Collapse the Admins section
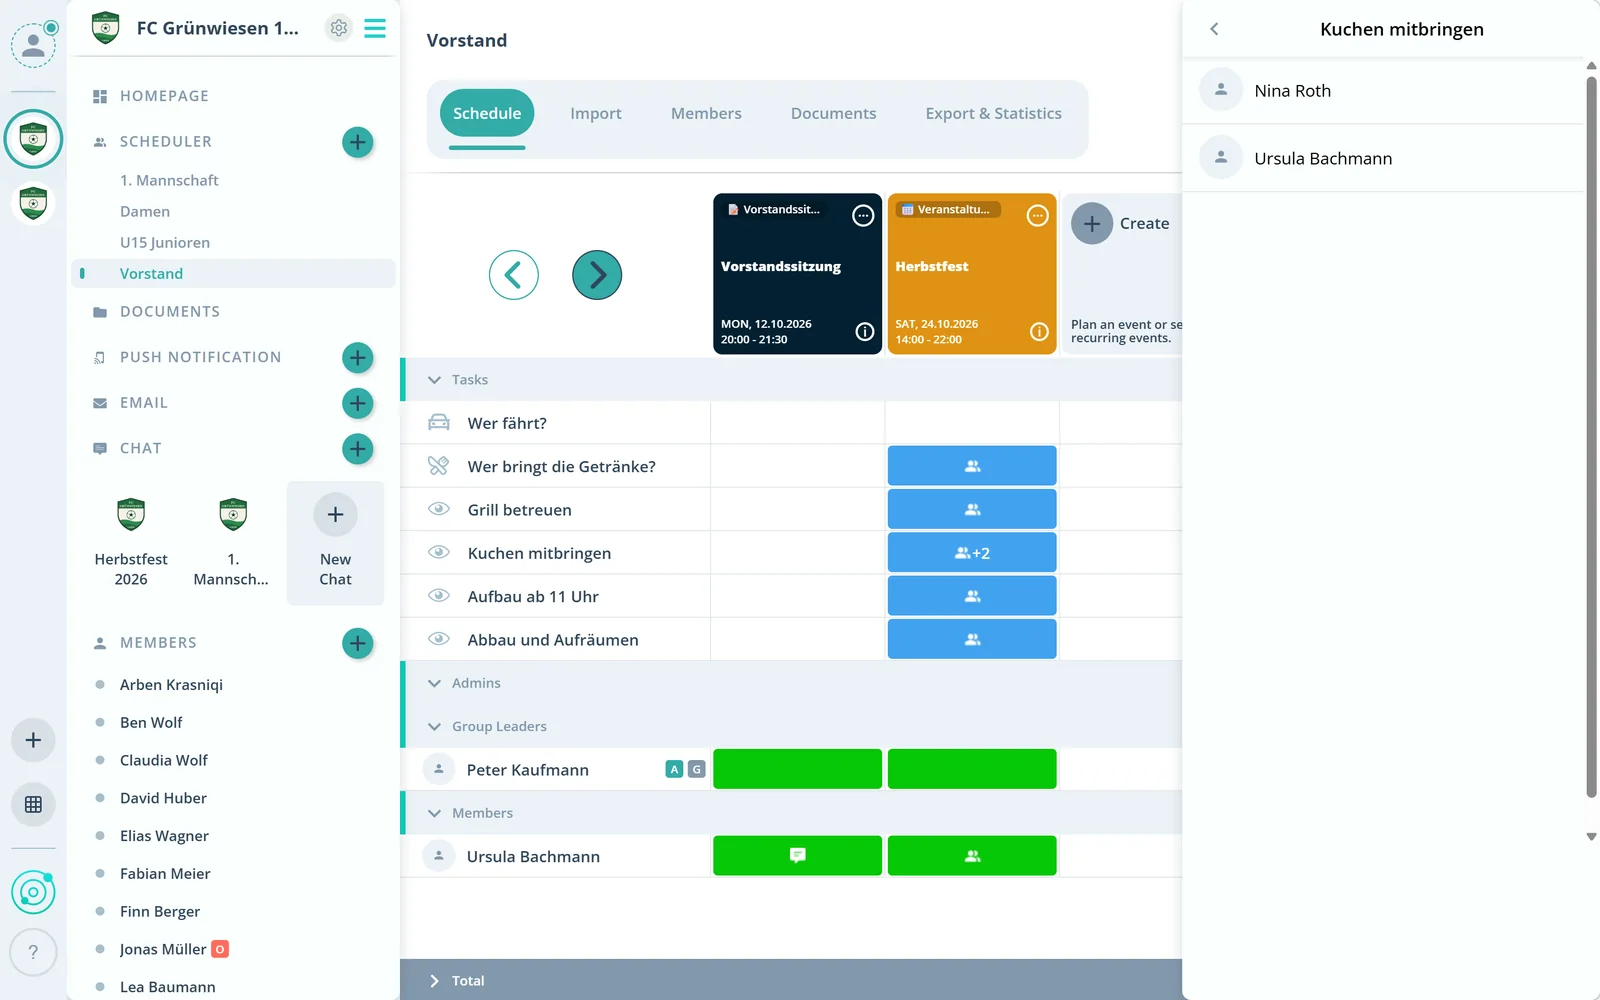The width and height of the screenshot is (1600, 1000). (x=434, y=683)
